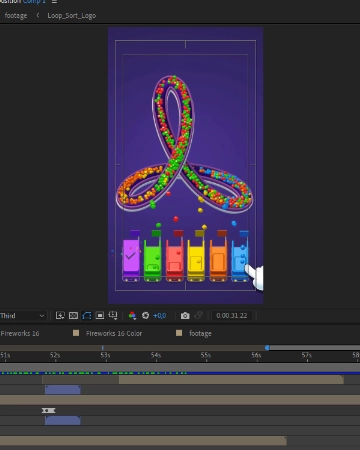The image size is (360, 450).
Task: Click the preview time 0.00.31.22
Action: [x=232, y=315]
